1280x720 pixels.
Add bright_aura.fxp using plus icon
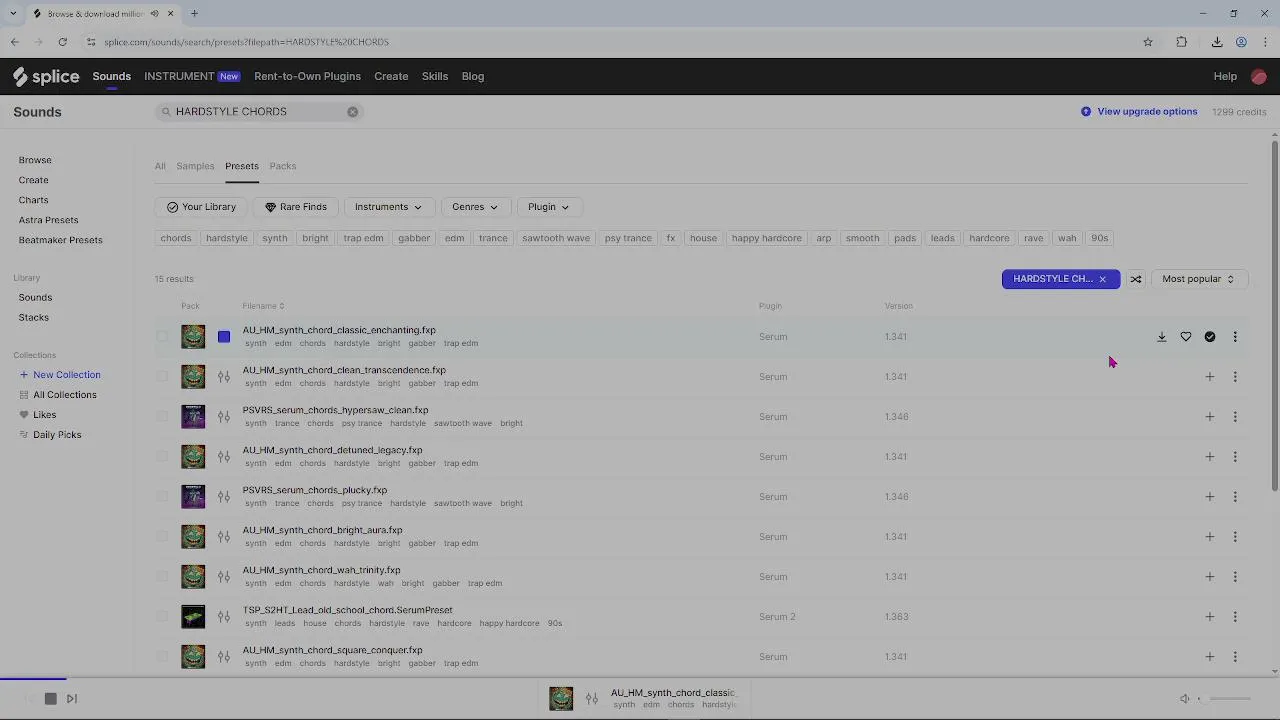pyautogui.click(x=1209, y=537)
